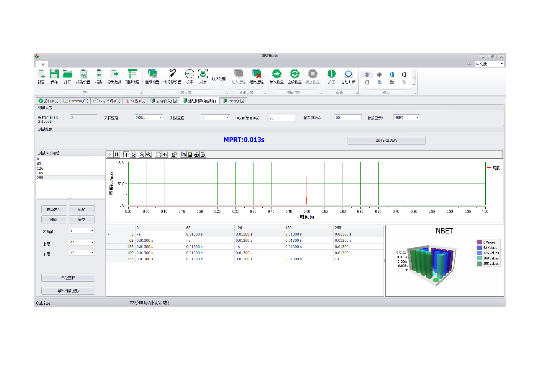Click the black wrench tool icon
This screenshot has height=380, width=540.
coord(172,73)
